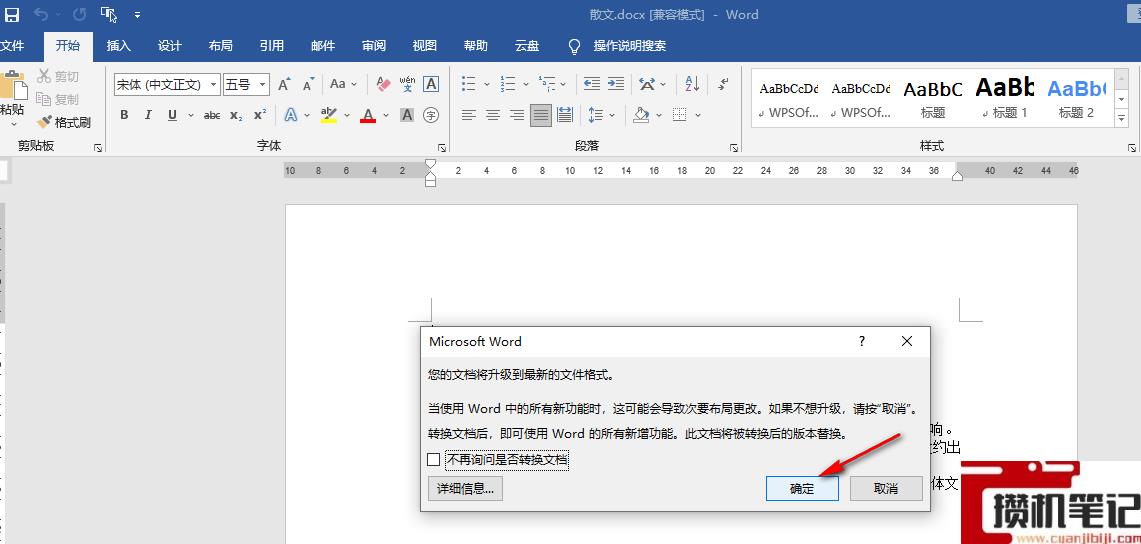Screen dimensions: 1141x544
Task: Apply a bullet list
Action: click(469, 84)
